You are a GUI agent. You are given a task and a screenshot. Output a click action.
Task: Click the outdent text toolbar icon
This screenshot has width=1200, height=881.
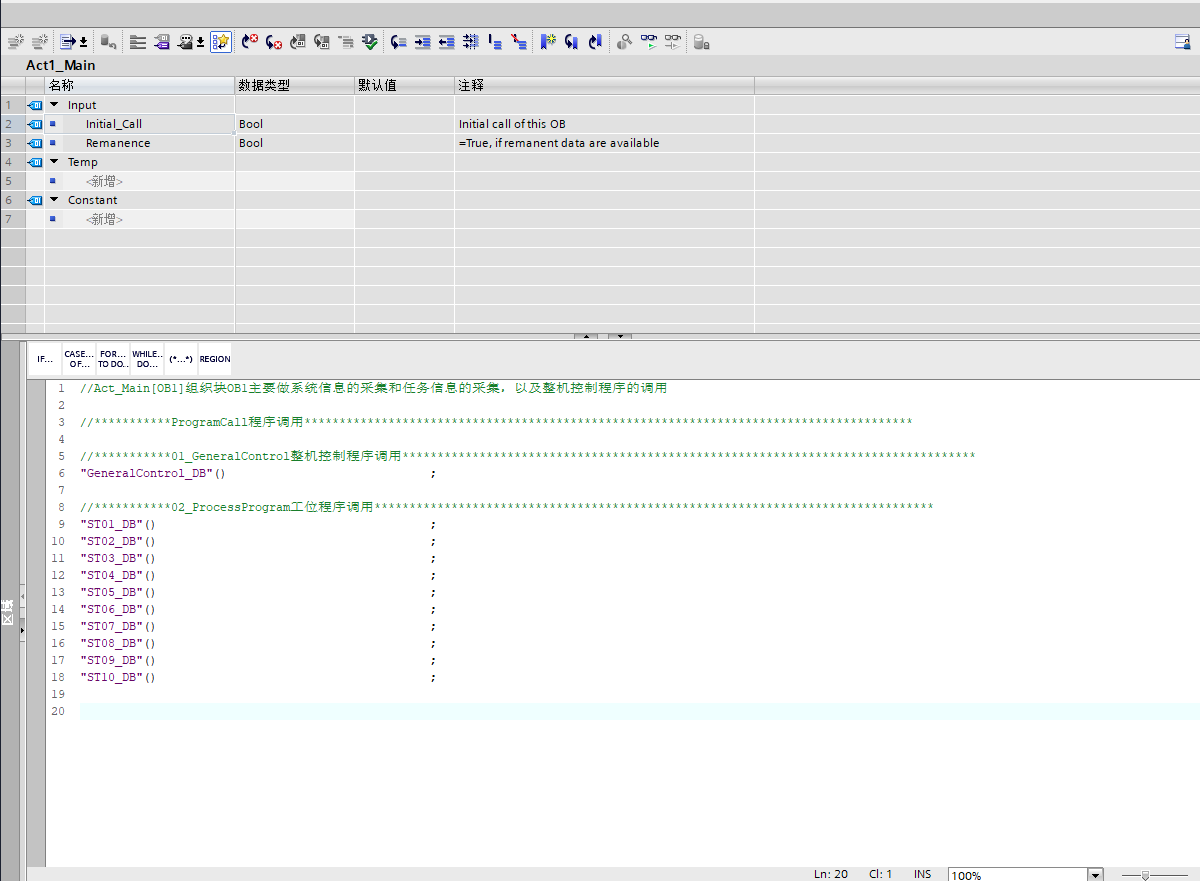(x=447, y=41)
